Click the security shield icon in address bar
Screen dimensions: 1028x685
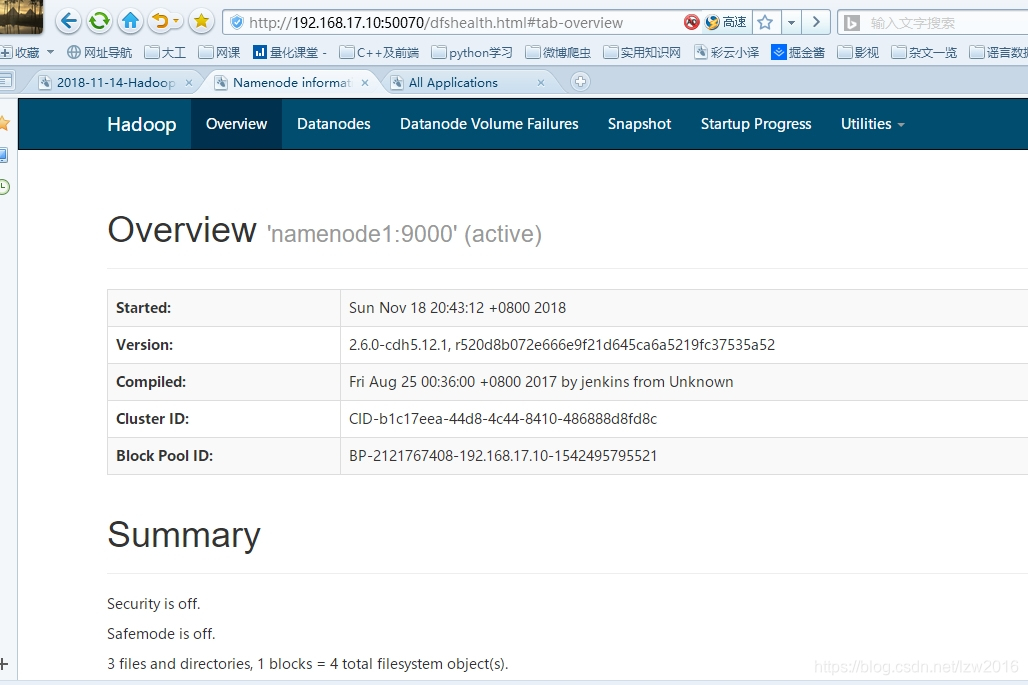[x=237, y=22]
